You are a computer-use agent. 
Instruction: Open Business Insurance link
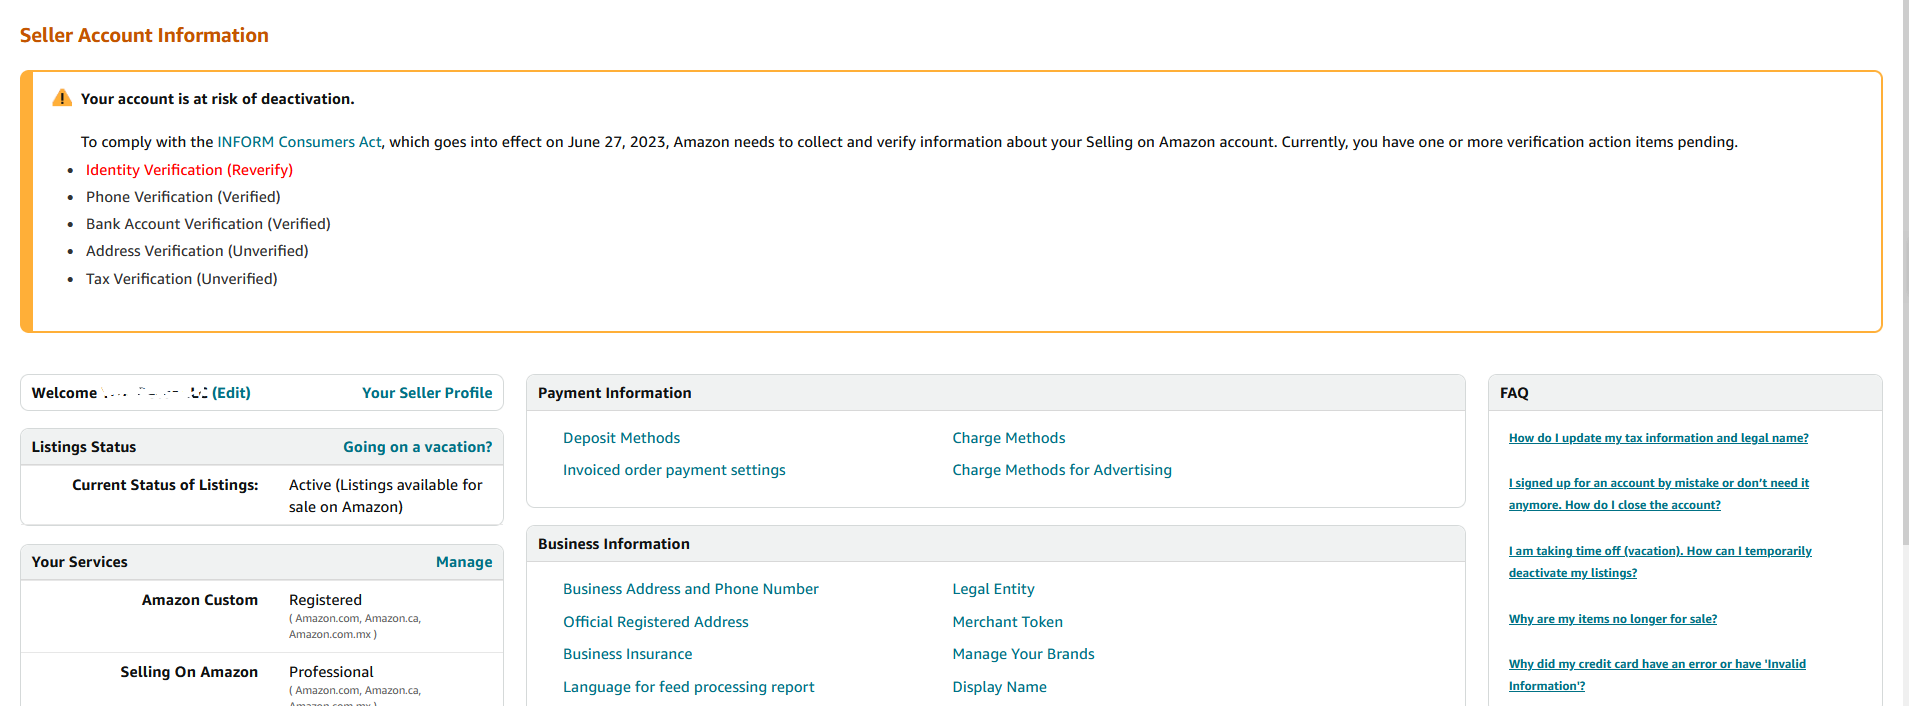(x=628, y=654)
